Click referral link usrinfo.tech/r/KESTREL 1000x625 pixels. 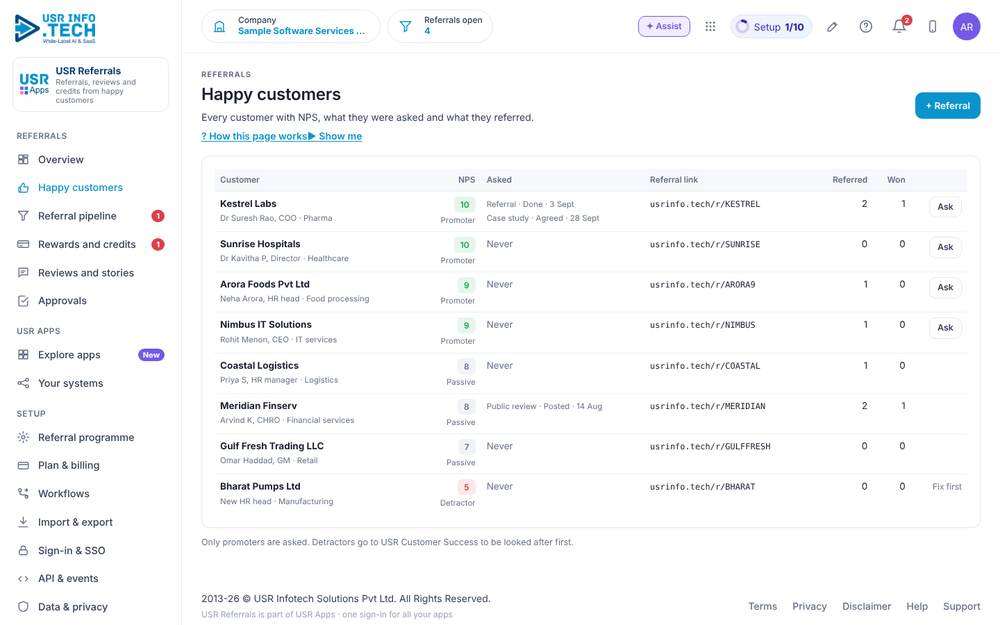click(x=705, y=204)
